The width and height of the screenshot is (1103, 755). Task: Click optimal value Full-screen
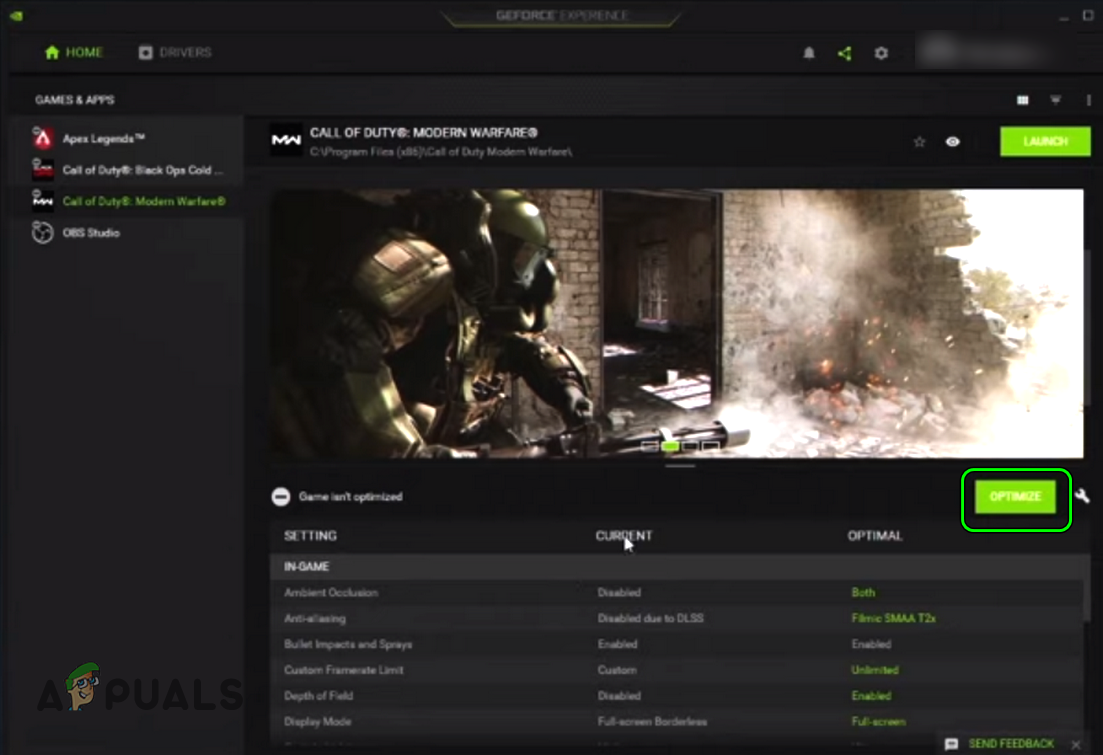point(878,721)
